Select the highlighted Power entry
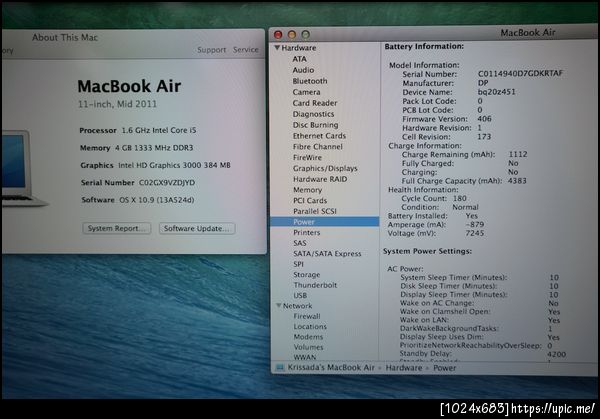 coord(324,222)
